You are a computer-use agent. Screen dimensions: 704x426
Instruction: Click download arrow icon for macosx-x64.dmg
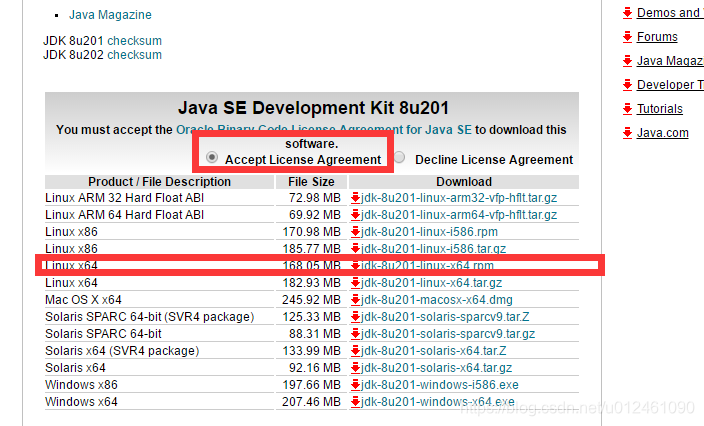point(355,300)
